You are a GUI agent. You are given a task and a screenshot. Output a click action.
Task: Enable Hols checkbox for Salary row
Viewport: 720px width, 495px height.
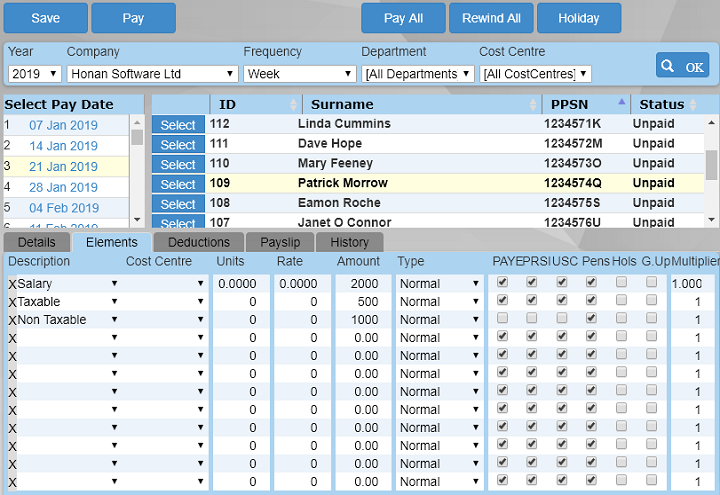[622, 283]
